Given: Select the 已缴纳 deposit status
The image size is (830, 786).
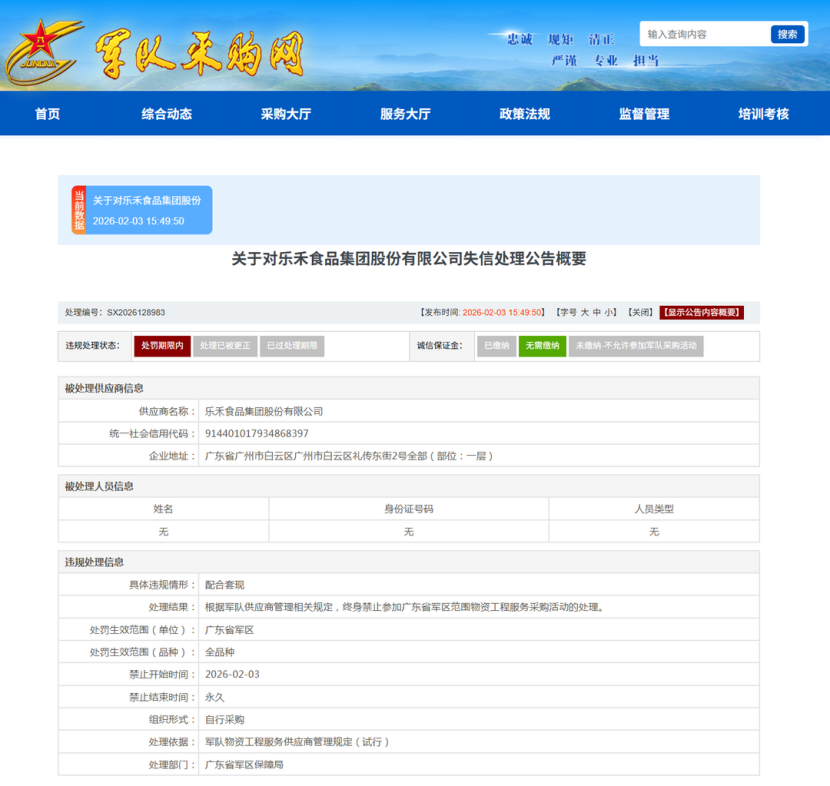Looking at the screenshot, I should pos(496,346).
